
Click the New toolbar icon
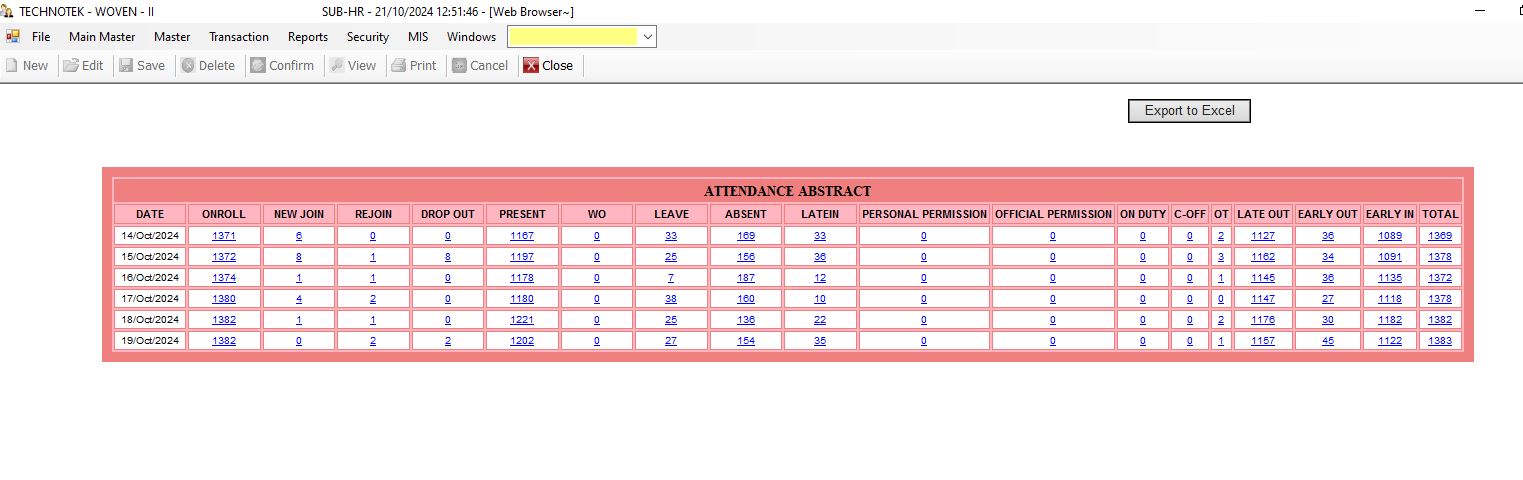[x=12, y=66]
